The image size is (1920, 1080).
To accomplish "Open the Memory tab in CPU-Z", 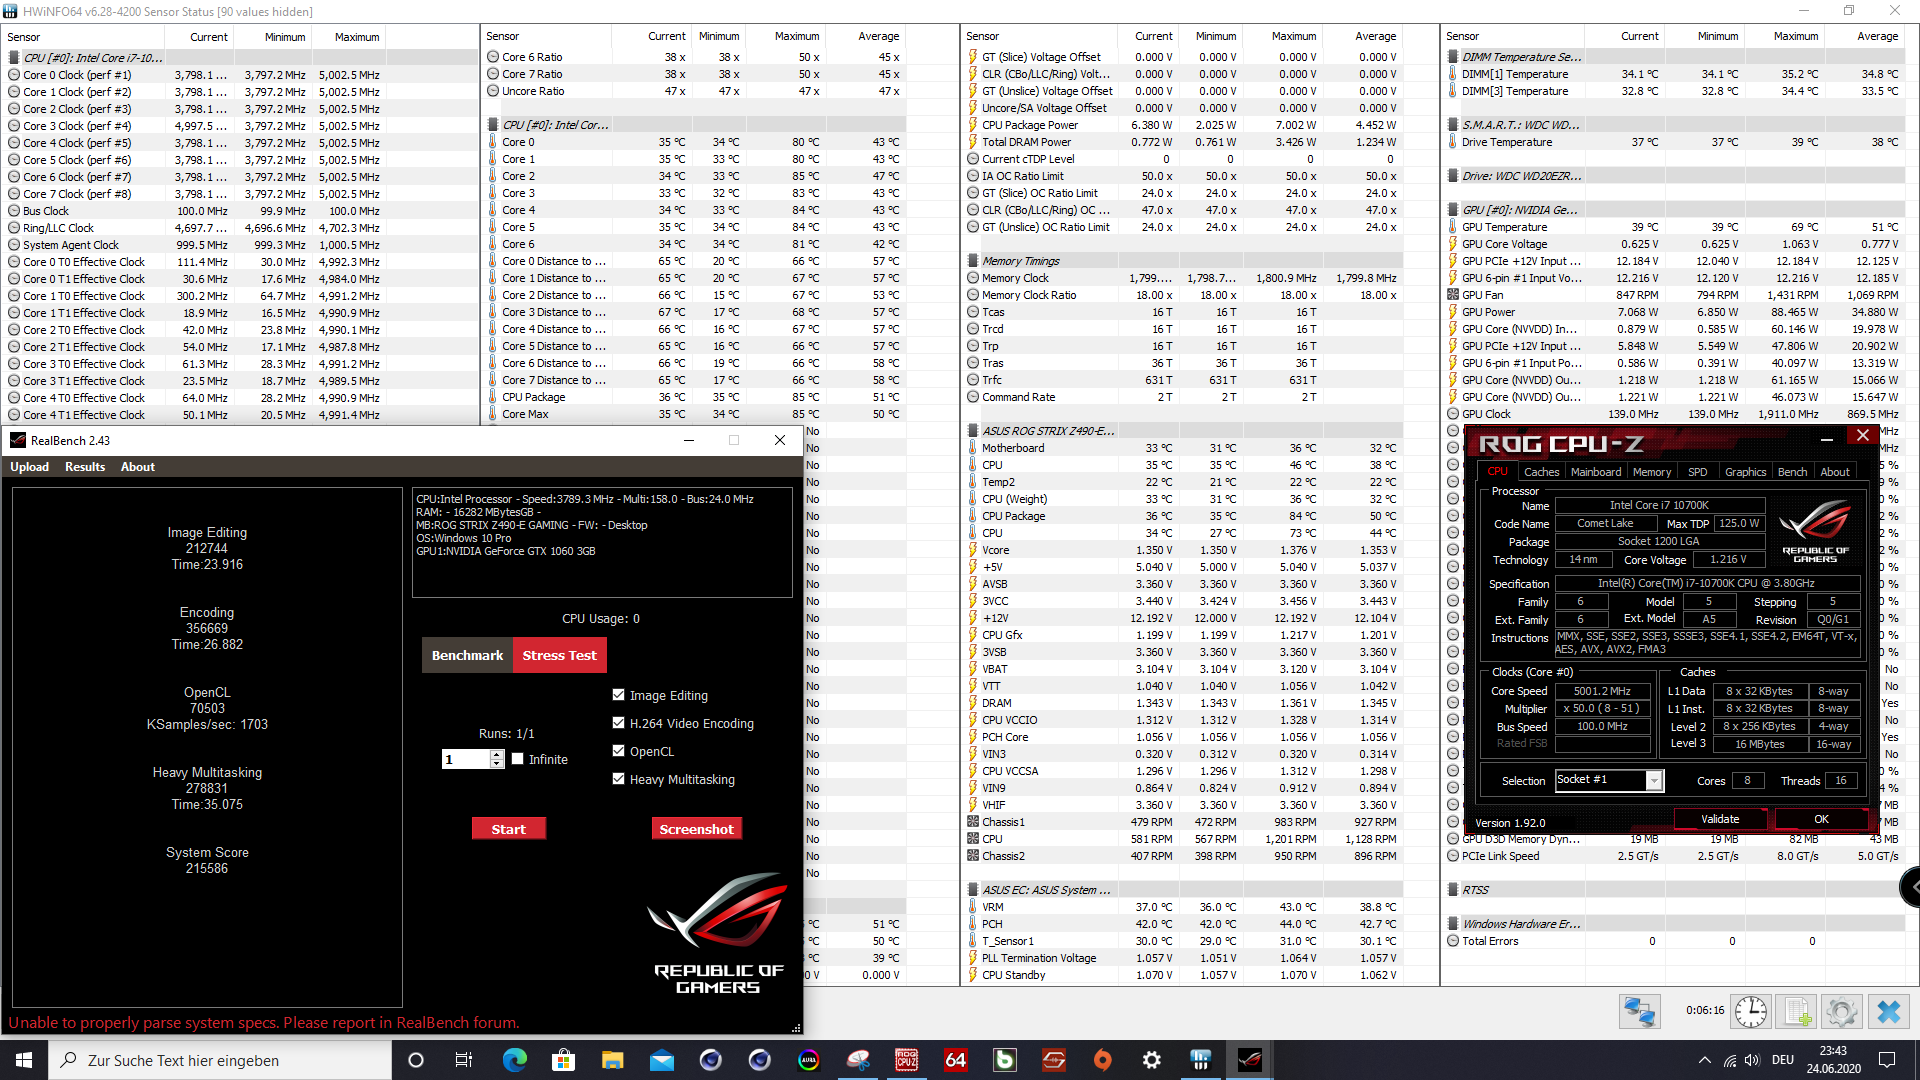I will pos(1652,472).
